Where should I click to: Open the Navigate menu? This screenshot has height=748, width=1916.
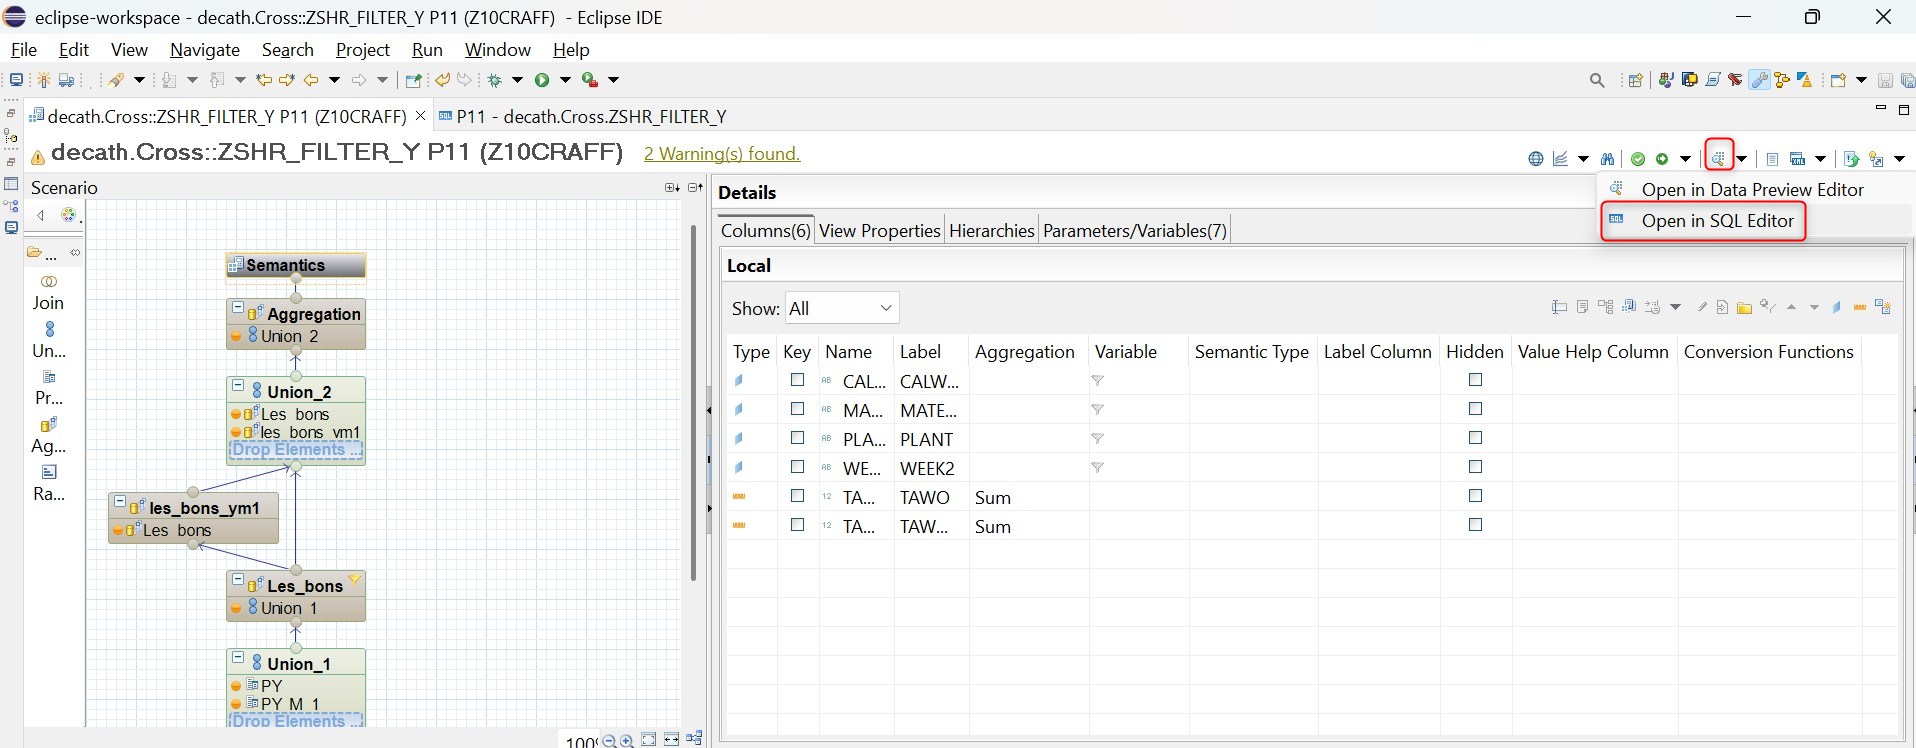204,50
